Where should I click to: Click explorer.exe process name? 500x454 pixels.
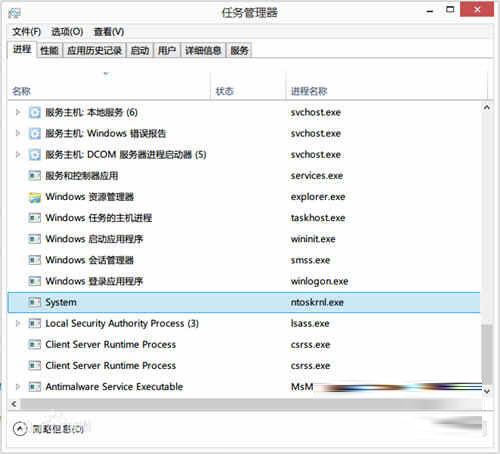point(318,197)
